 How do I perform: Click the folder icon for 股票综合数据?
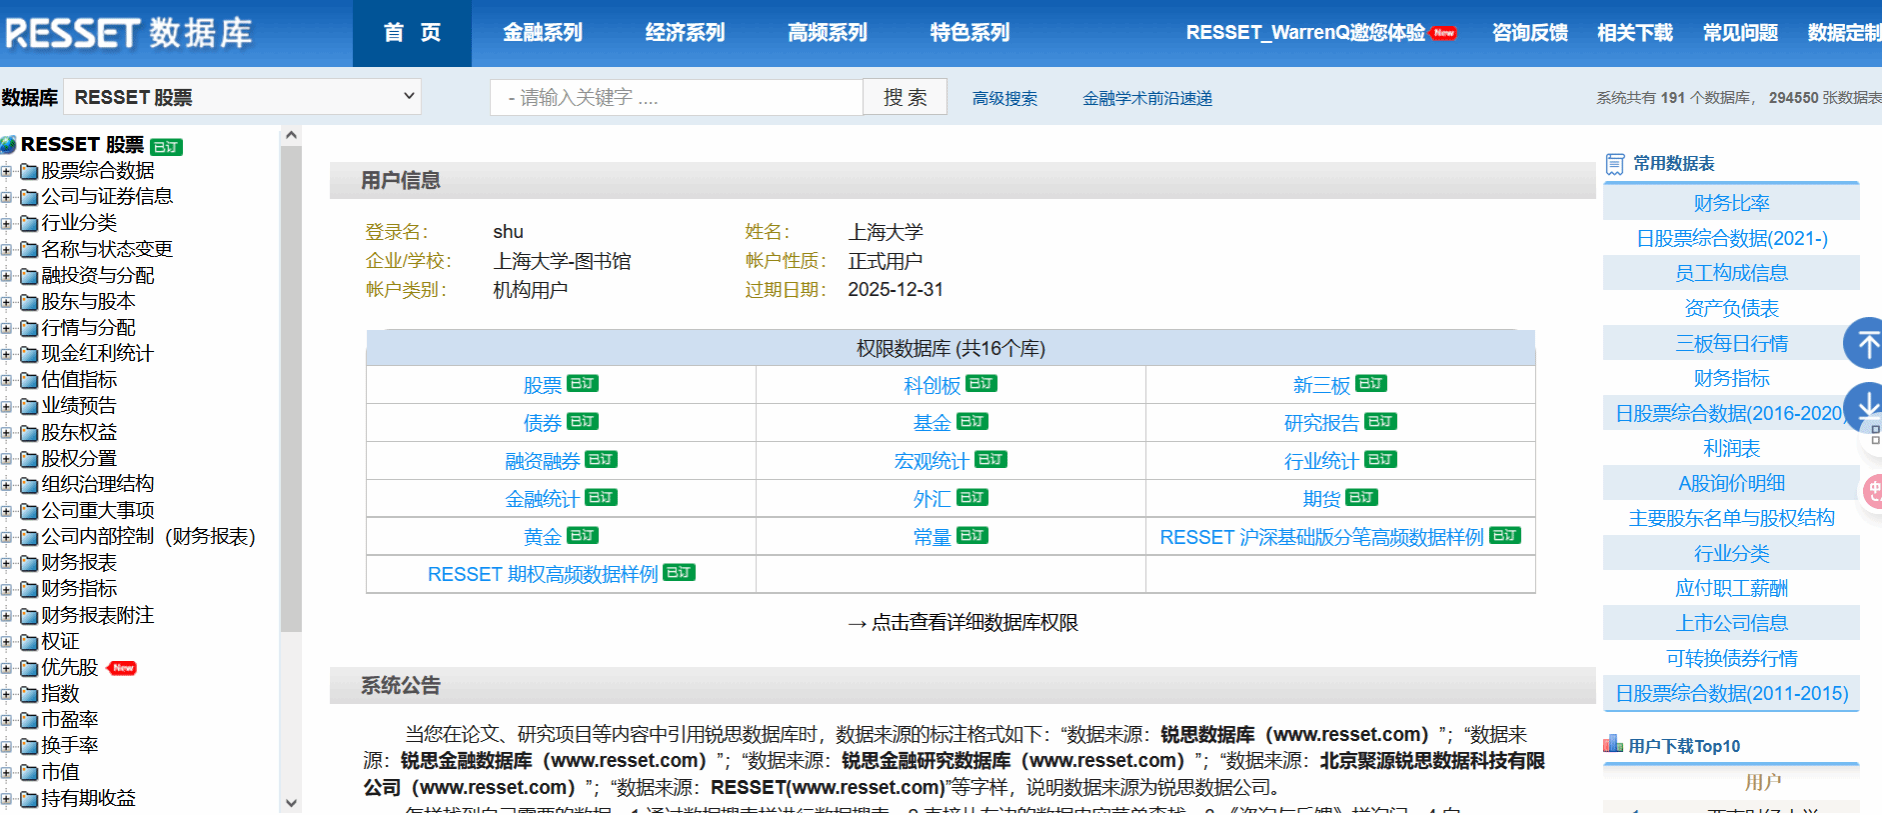pyautogui.click(x=29, y=172)
